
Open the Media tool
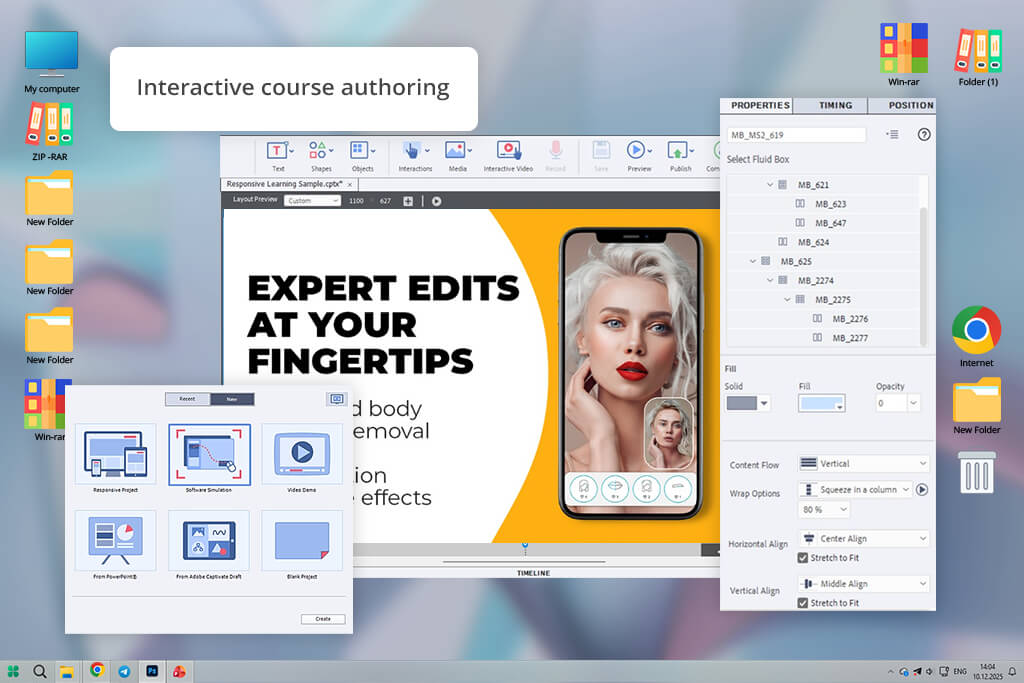click(458, 156)
